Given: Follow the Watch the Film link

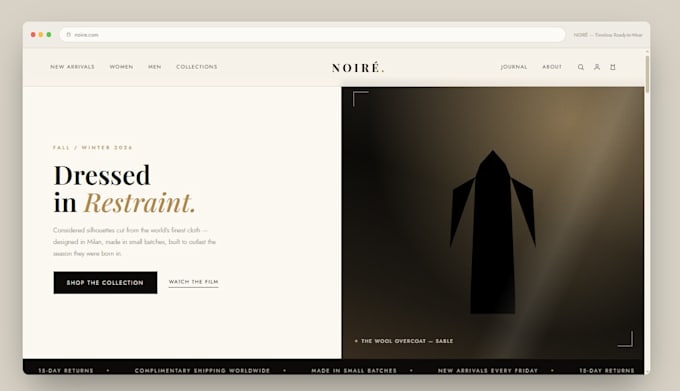Looking at the screenshot, I should tap(193, 282).
